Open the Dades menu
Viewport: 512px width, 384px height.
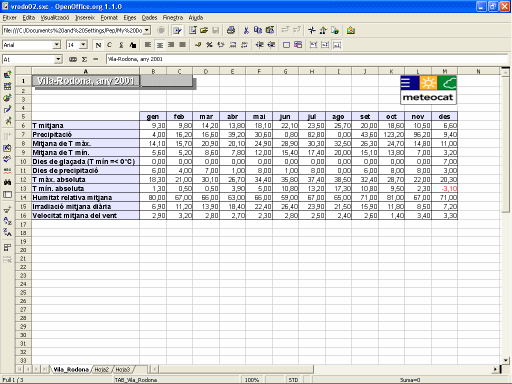(x=149, y=18)
